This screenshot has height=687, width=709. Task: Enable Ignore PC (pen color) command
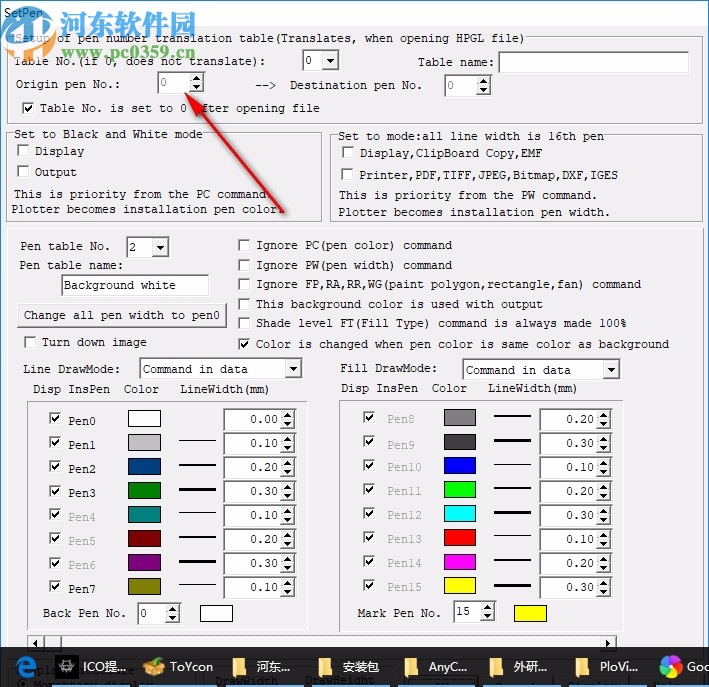(x=244, y=245)
